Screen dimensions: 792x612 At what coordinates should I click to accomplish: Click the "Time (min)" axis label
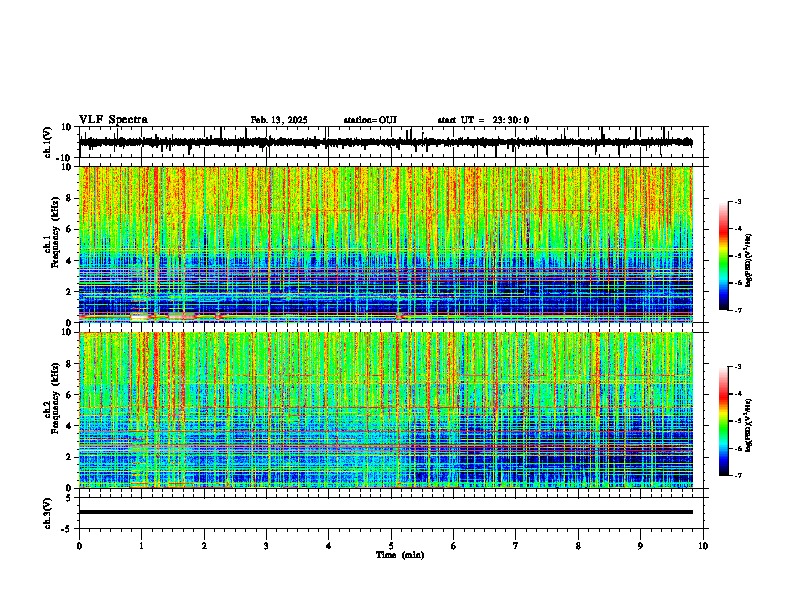coord(400,555)
